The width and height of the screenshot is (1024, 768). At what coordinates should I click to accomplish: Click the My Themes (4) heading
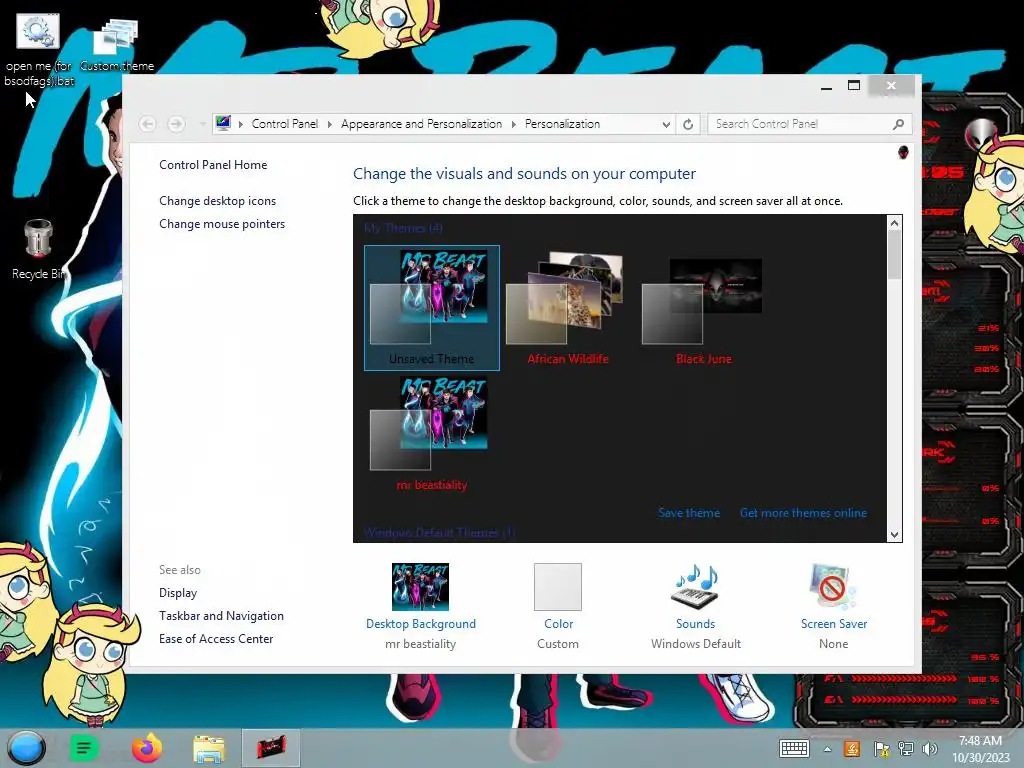403,228
